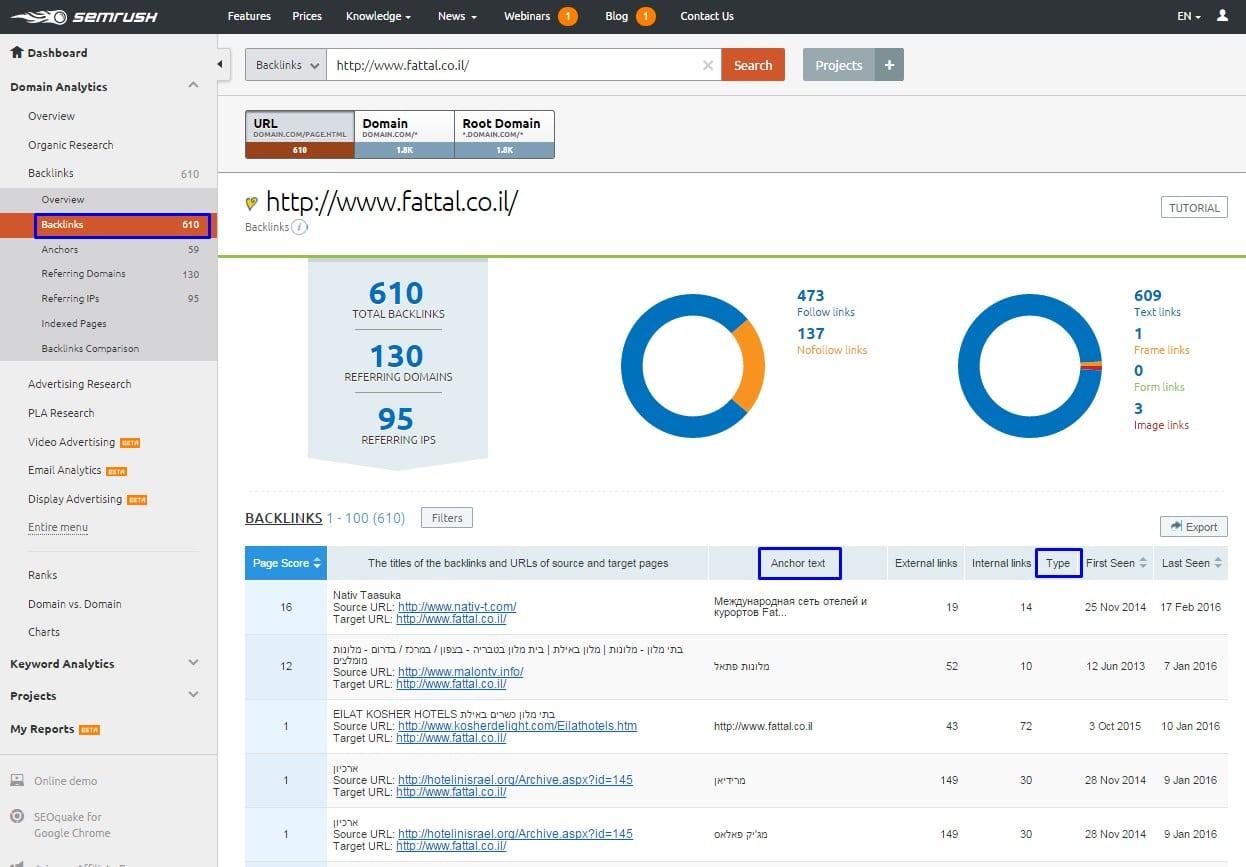
Task: Click the Webinars notification badge
Action: click(568, 16)
